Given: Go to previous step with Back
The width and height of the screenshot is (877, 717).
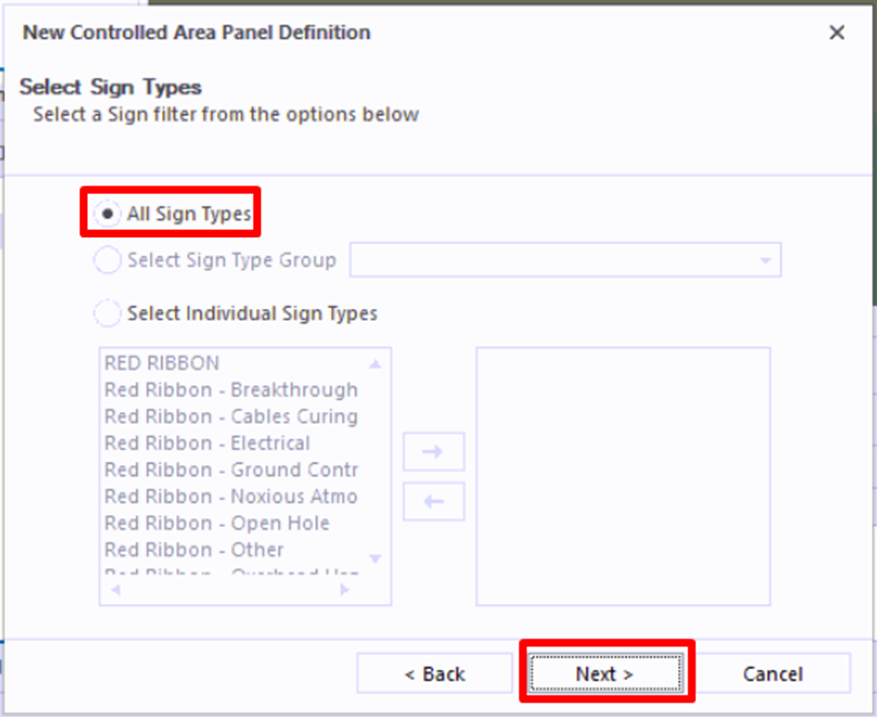Looking at the screenshot, I should click(x=434, y=674).
